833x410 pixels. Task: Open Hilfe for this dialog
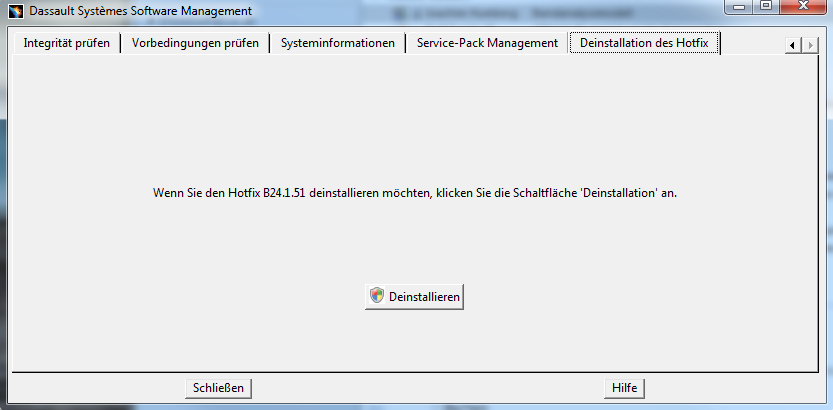[624, 388]
